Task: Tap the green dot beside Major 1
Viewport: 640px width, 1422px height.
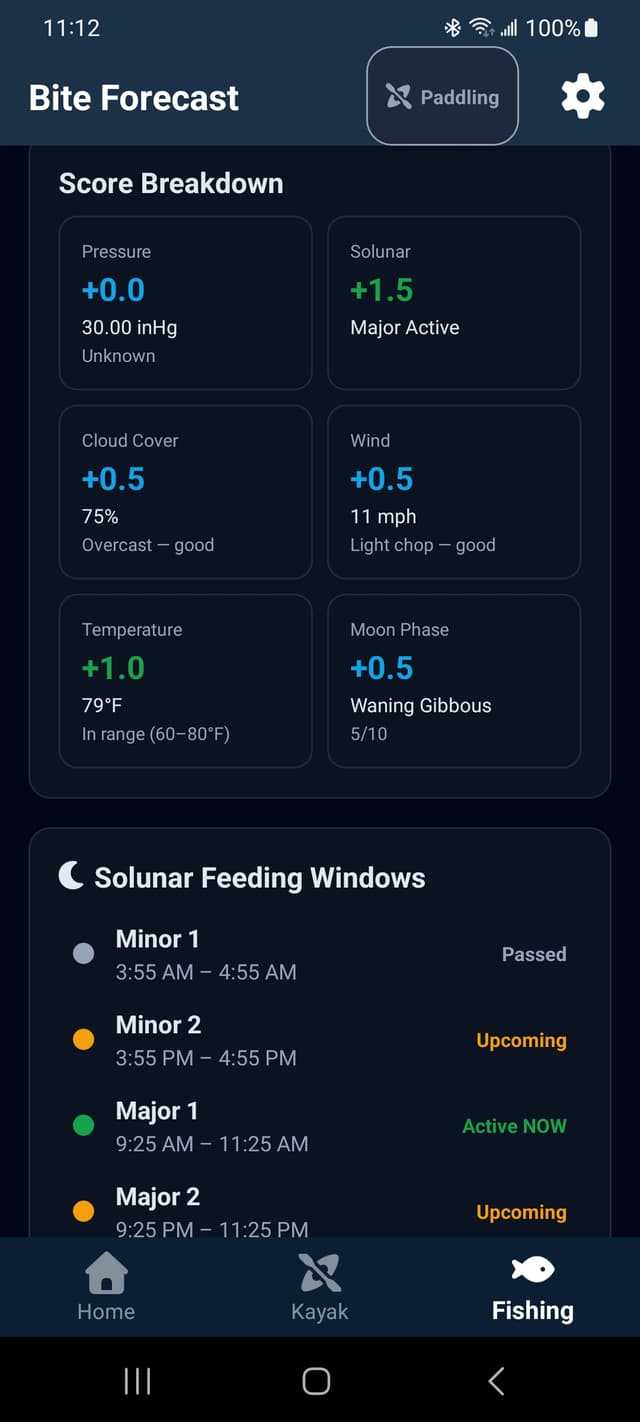Action: [x=83, y=1125]
